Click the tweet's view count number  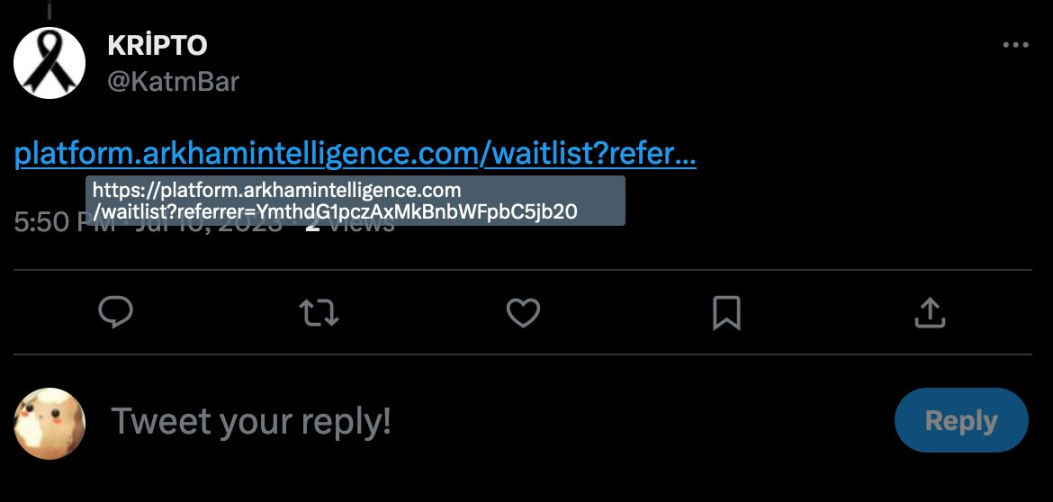[x=312, y=226]
